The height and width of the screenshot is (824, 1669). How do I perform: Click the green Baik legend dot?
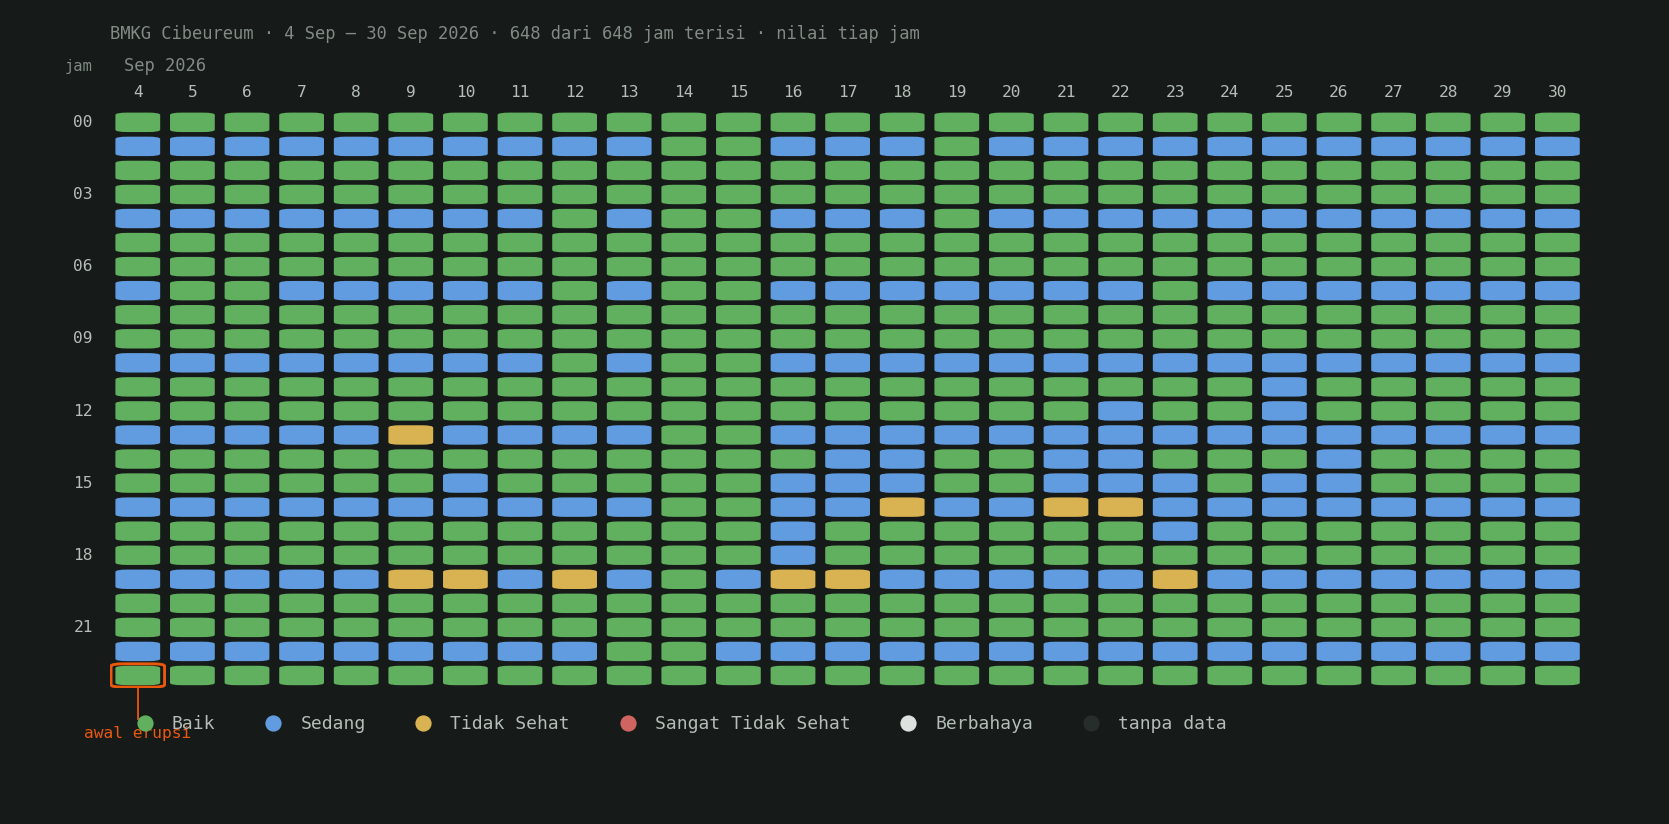tap(145, 723)
